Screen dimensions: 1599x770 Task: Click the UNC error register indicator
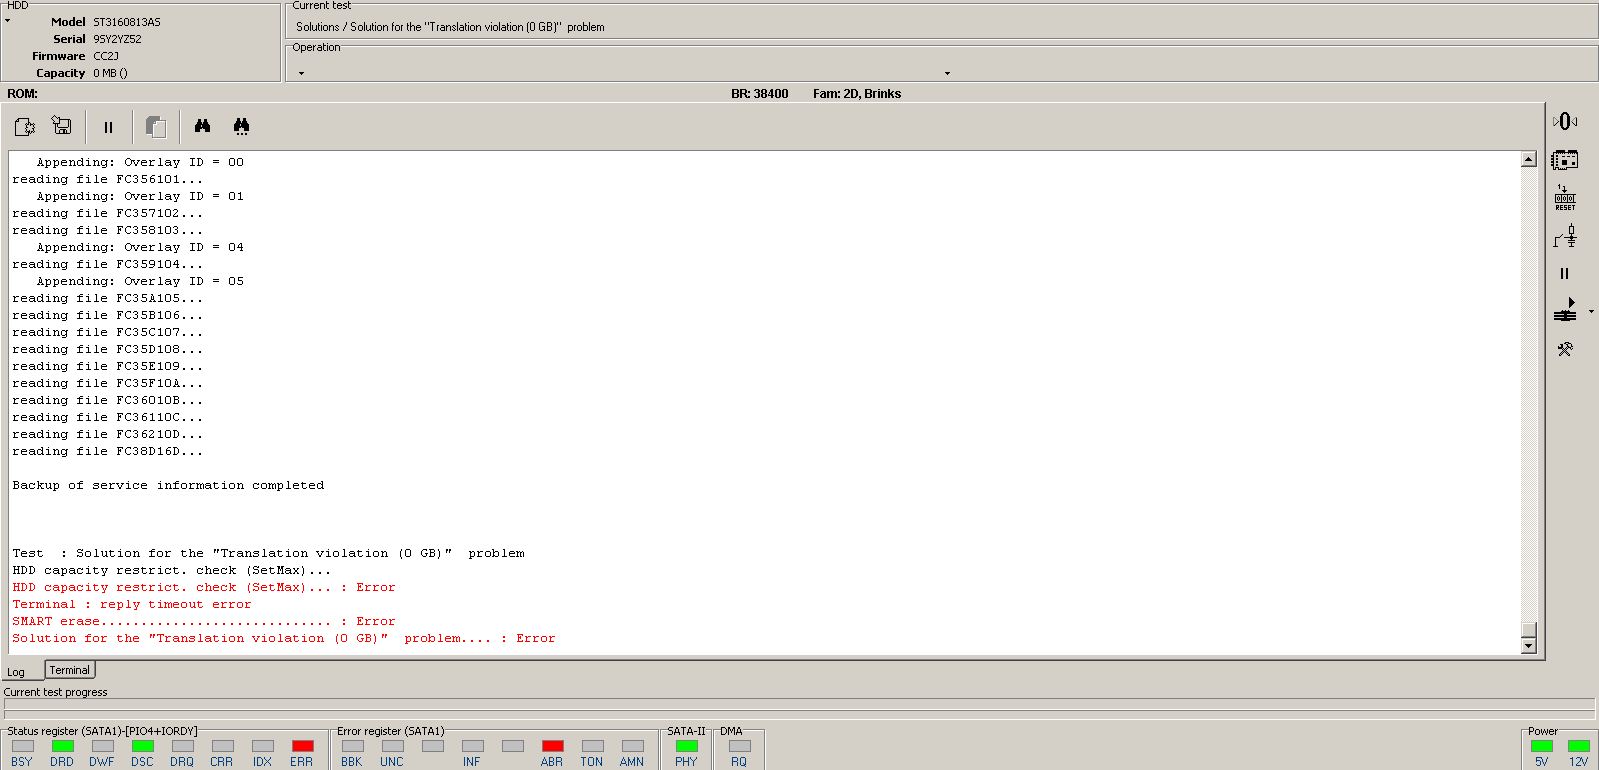click(392, 746)
